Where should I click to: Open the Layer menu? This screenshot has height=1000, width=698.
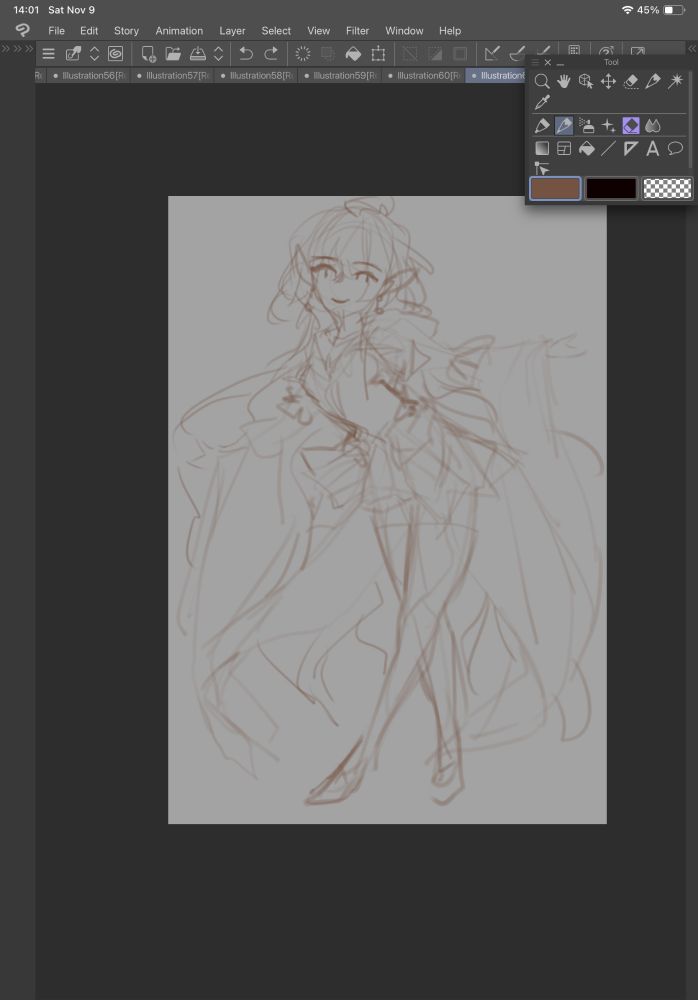coord(232,31)
